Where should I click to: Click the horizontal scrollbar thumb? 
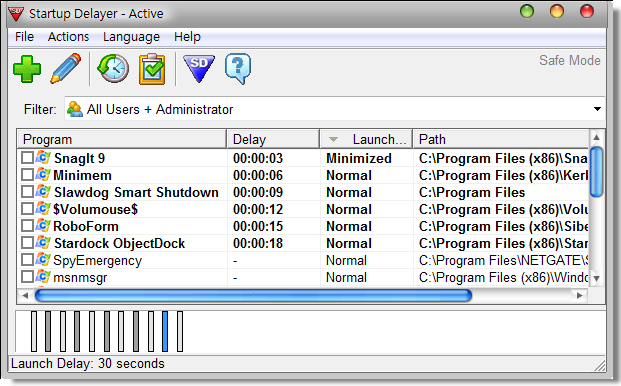pyautogui.click(x=253, y=295)
